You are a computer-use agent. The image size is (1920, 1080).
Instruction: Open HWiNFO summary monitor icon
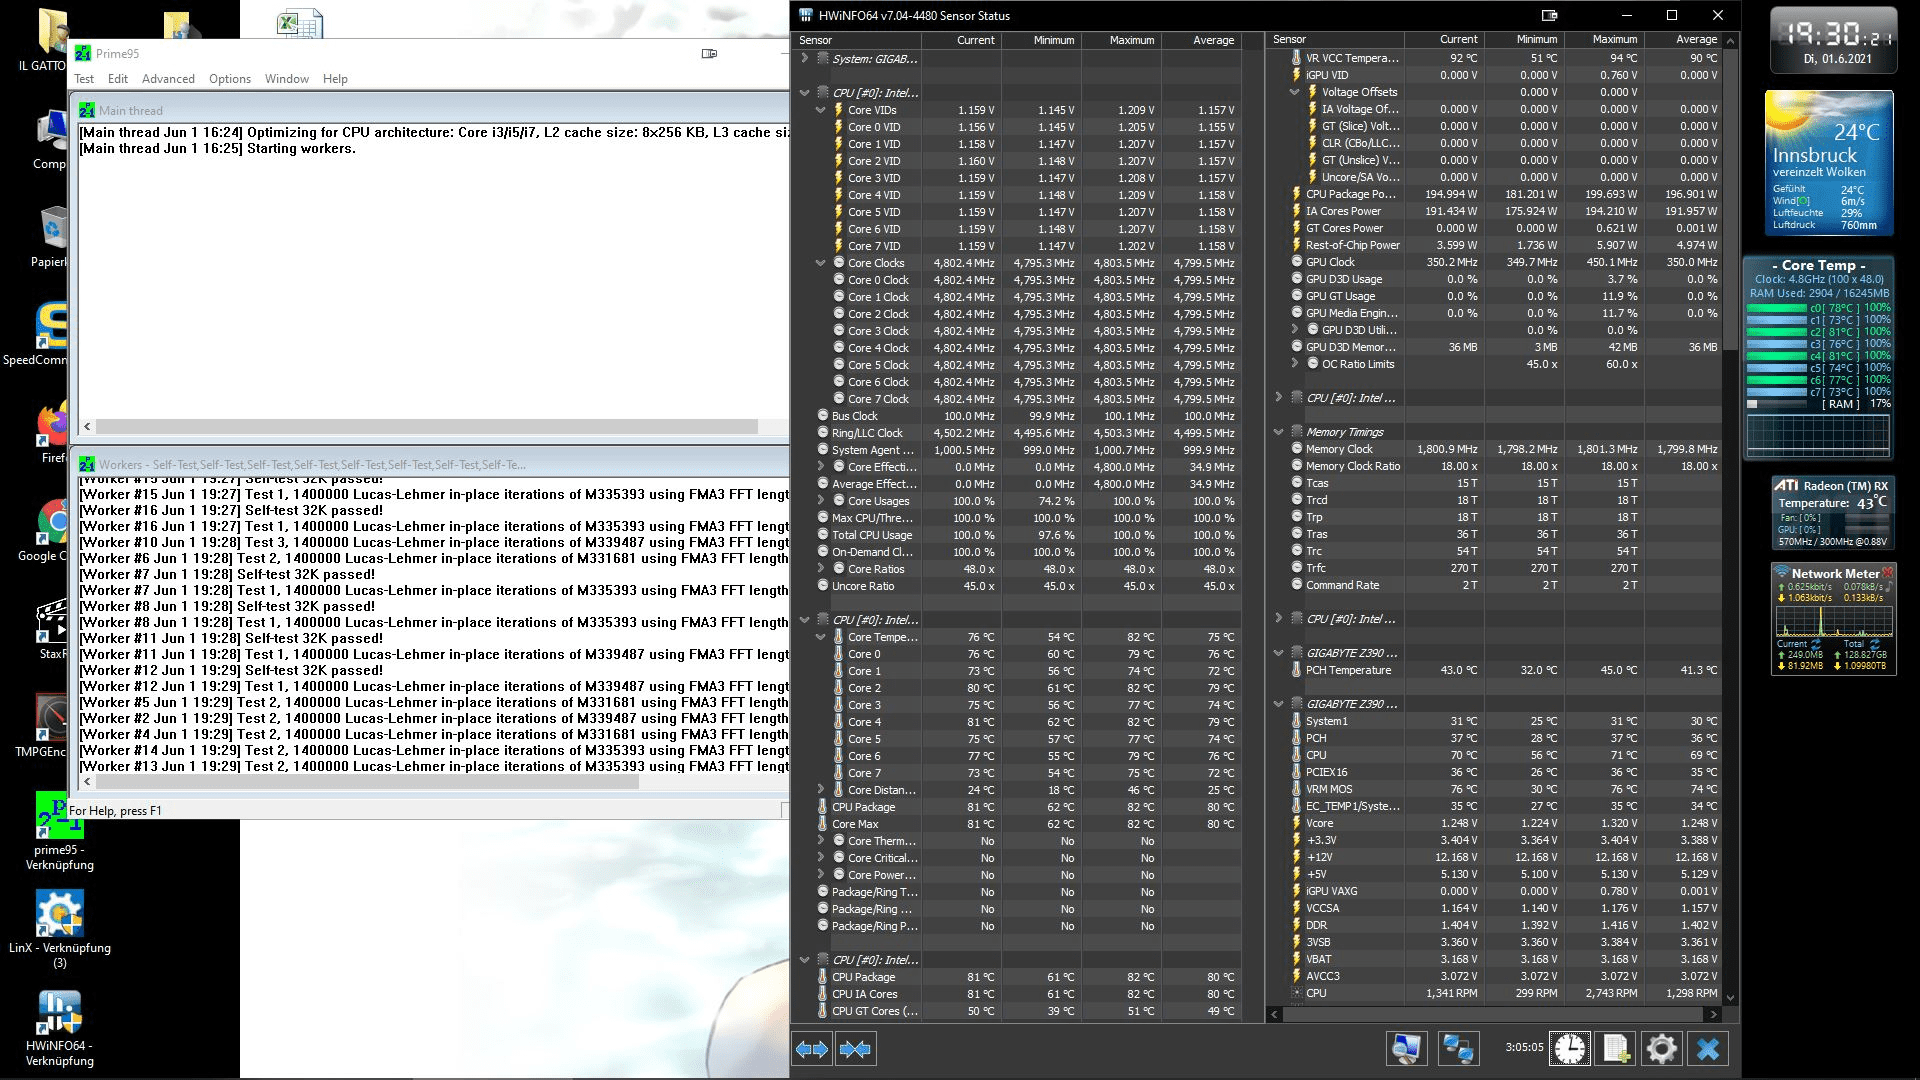[x=1406, y=1049]
